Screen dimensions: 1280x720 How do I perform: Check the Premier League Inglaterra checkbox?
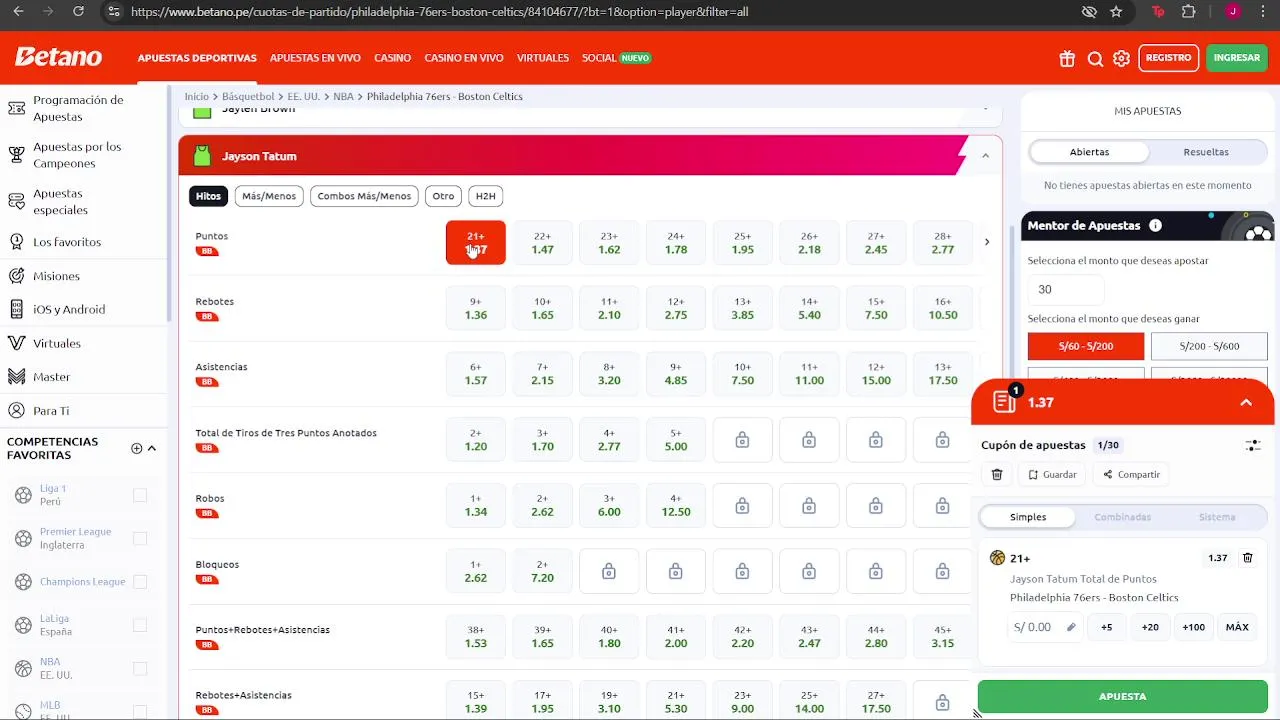click(140, 538)
